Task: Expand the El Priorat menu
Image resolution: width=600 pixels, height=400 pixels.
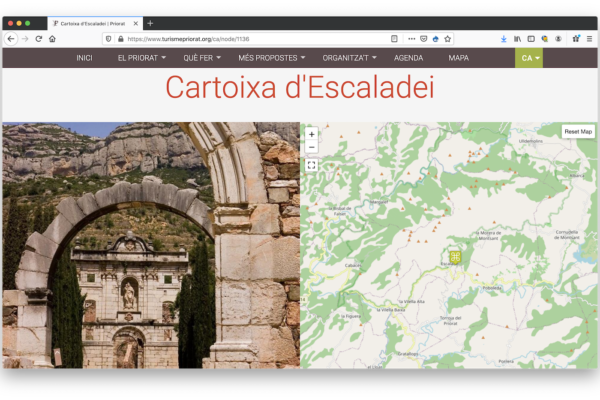Action: [x=142, y=58]
